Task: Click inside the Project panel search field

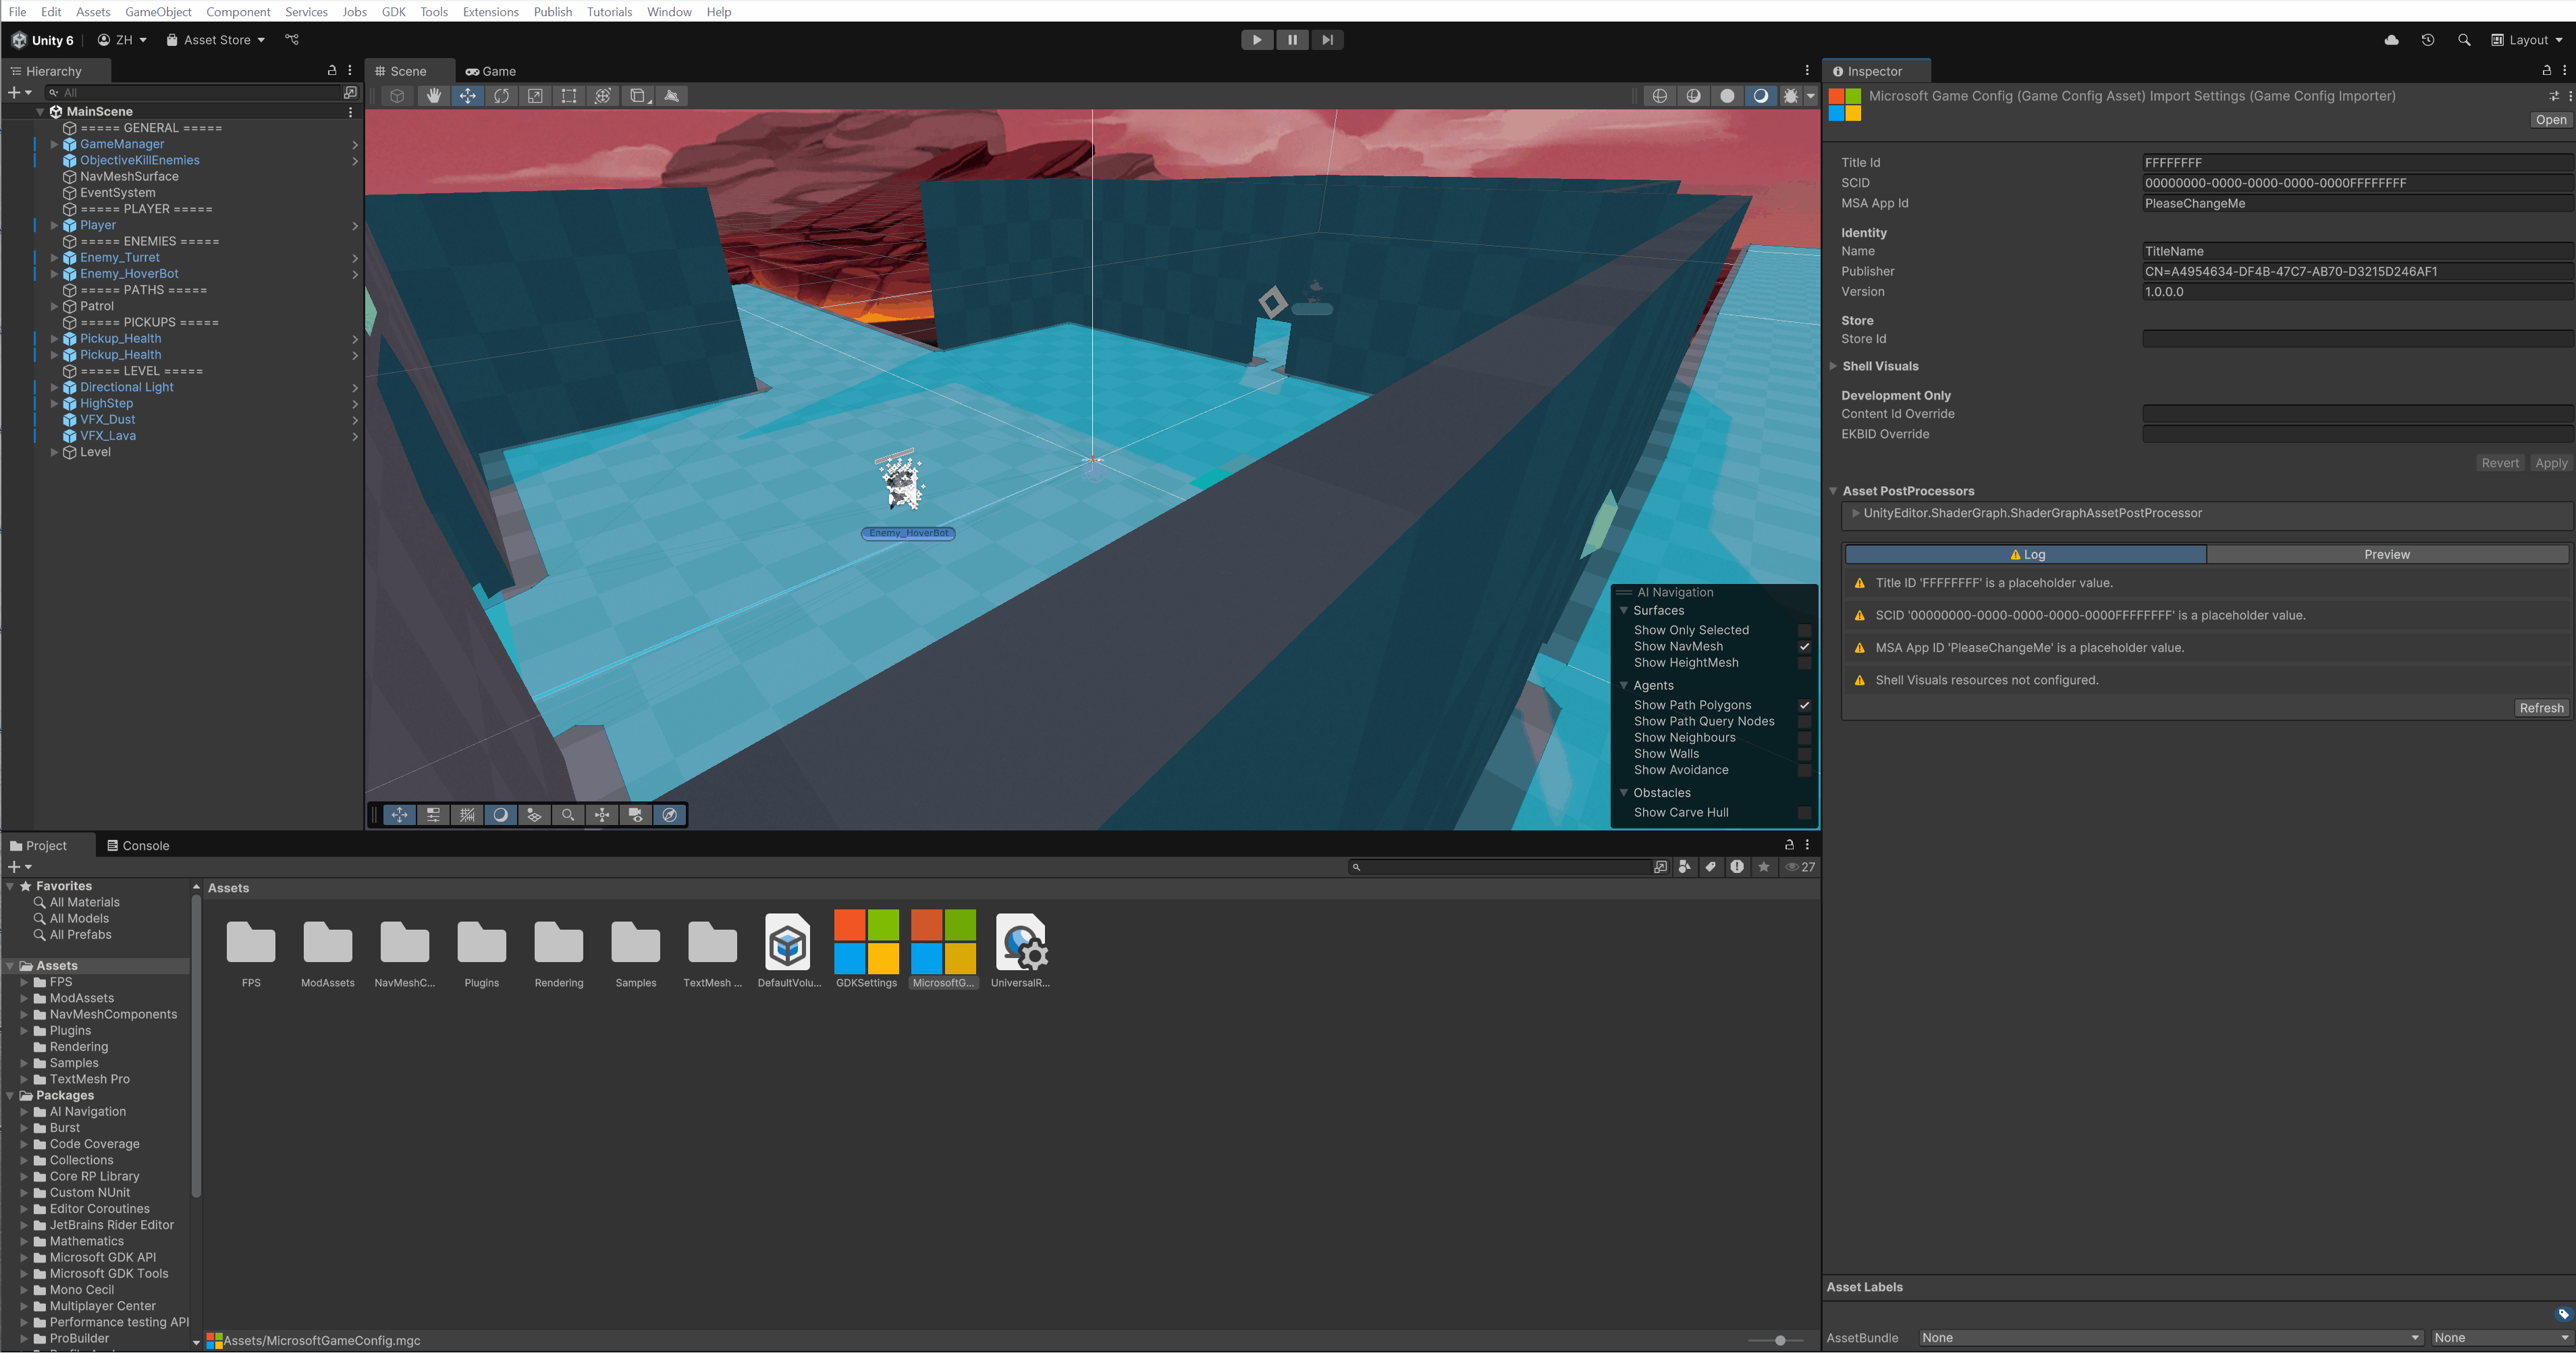Action: (1500, 867)
